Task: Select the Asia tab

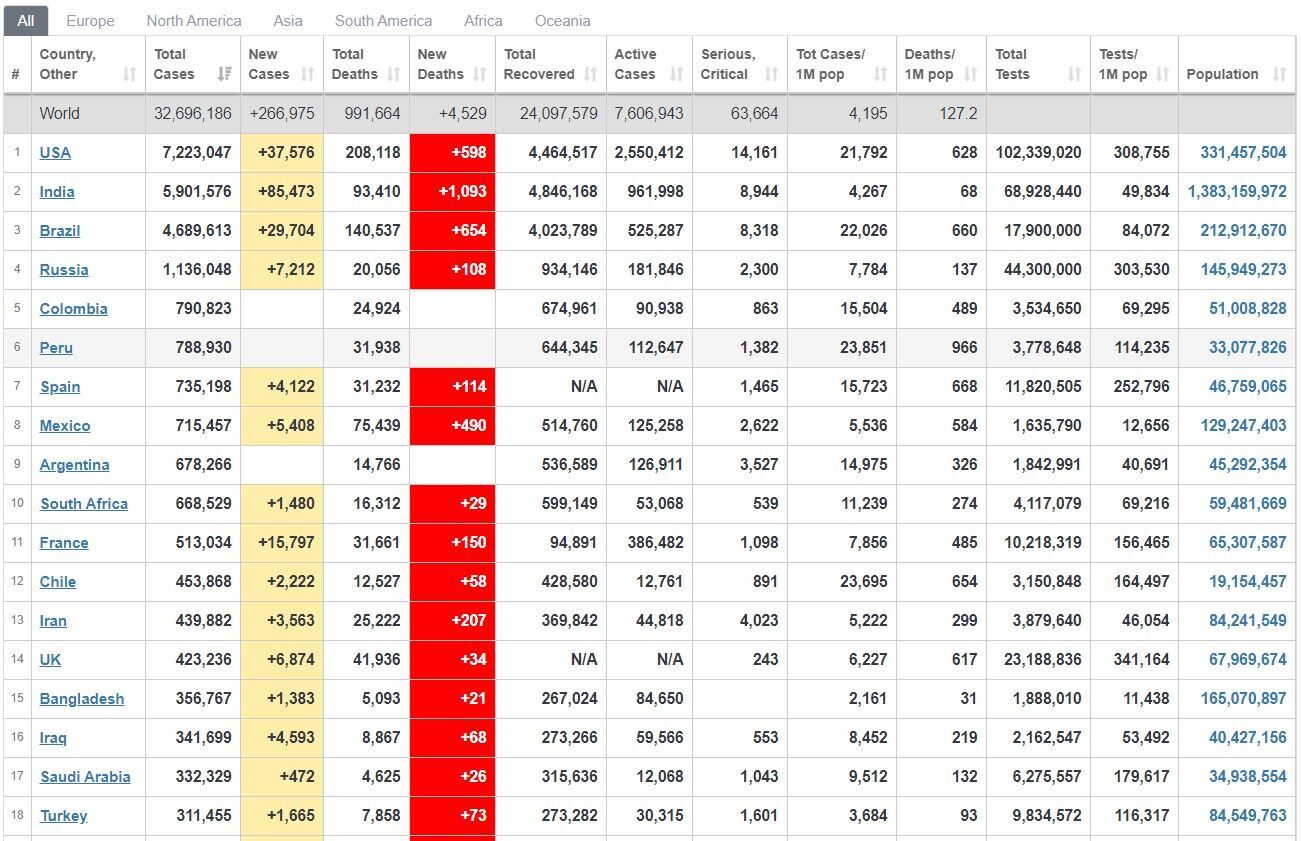Action: [x=288, y=20]
